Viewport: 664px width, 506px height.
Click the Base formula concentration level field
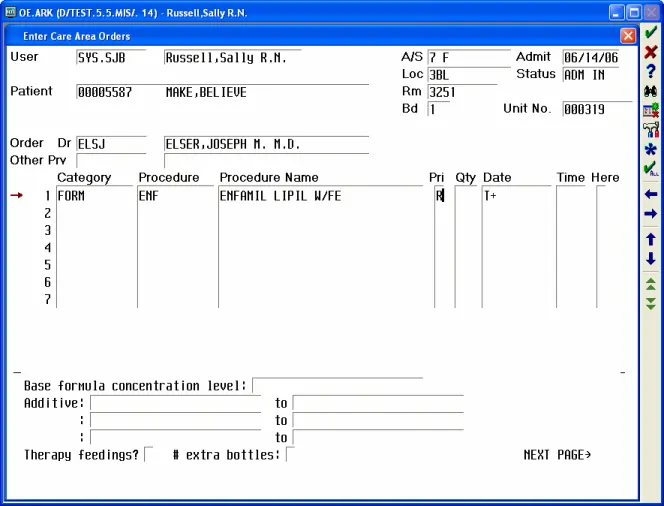tap(338, 385)
